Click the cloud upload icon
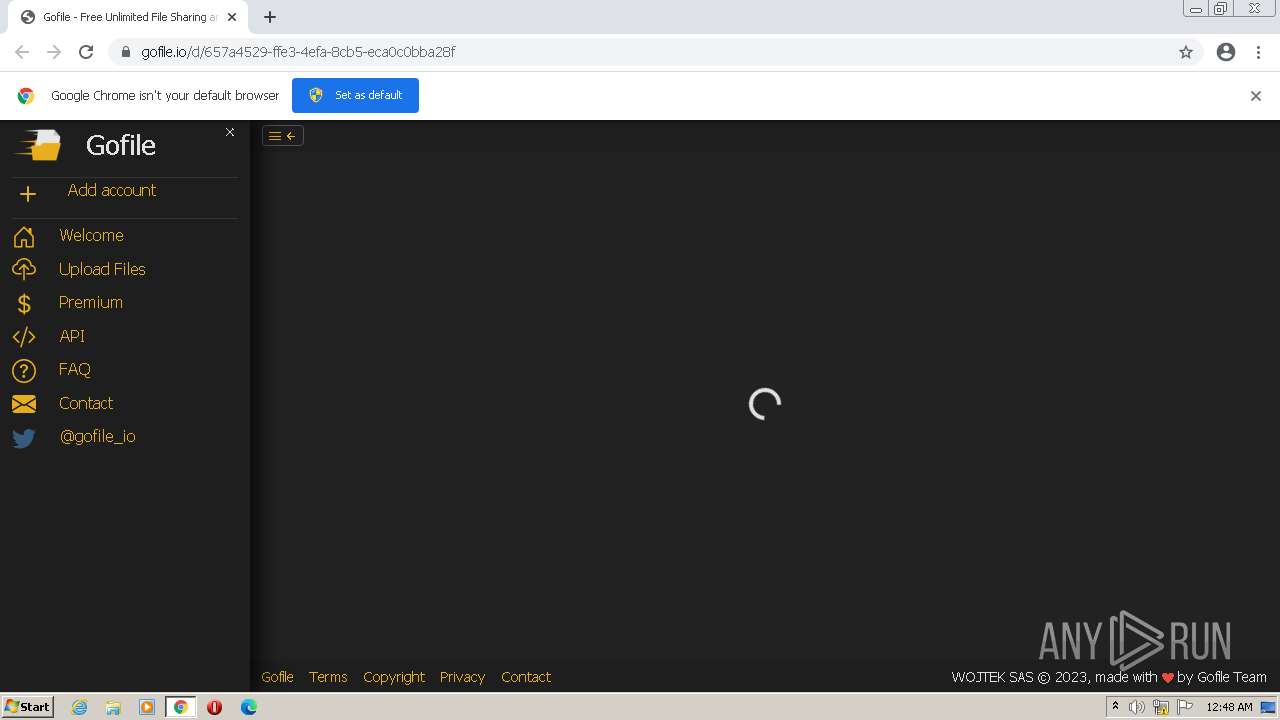 click(x=24, y=270)
